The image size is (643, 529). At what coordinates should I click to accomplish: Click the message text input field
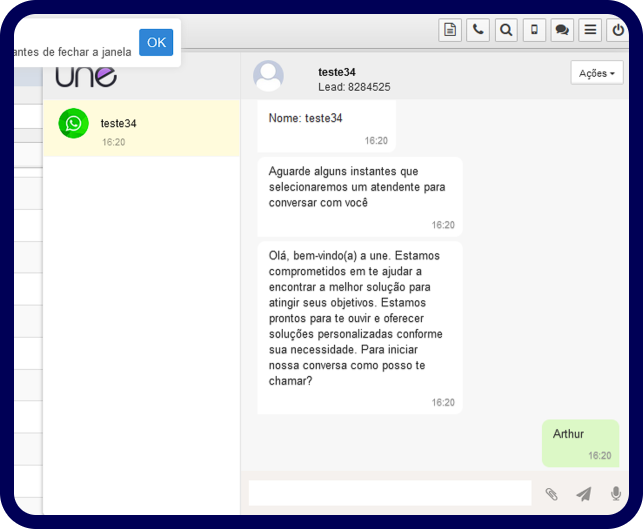[390, 493]
